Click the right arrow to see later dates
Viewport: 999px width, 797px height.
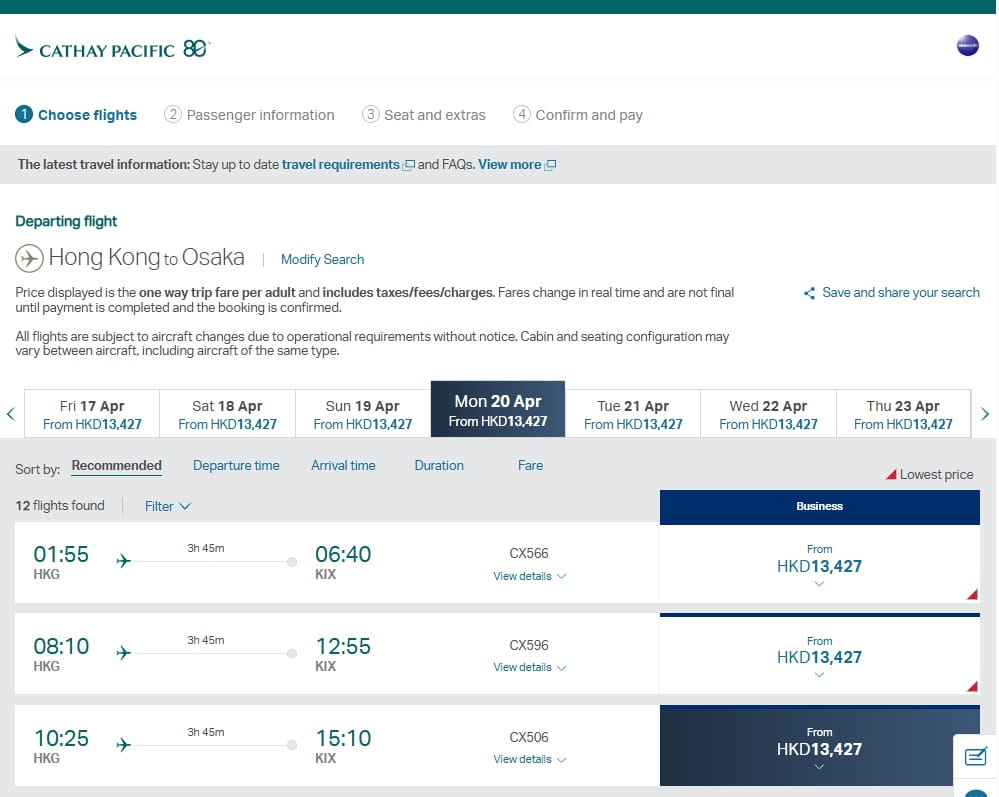pos(986,412)
